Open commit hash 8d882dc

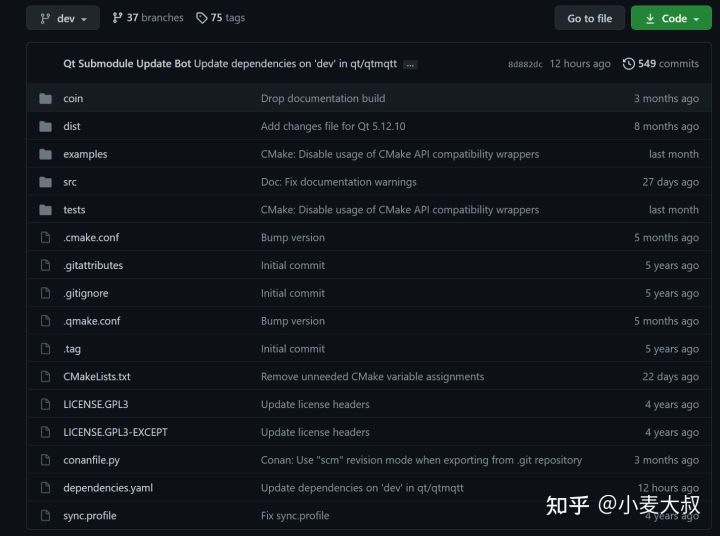(x=525, y=64)
